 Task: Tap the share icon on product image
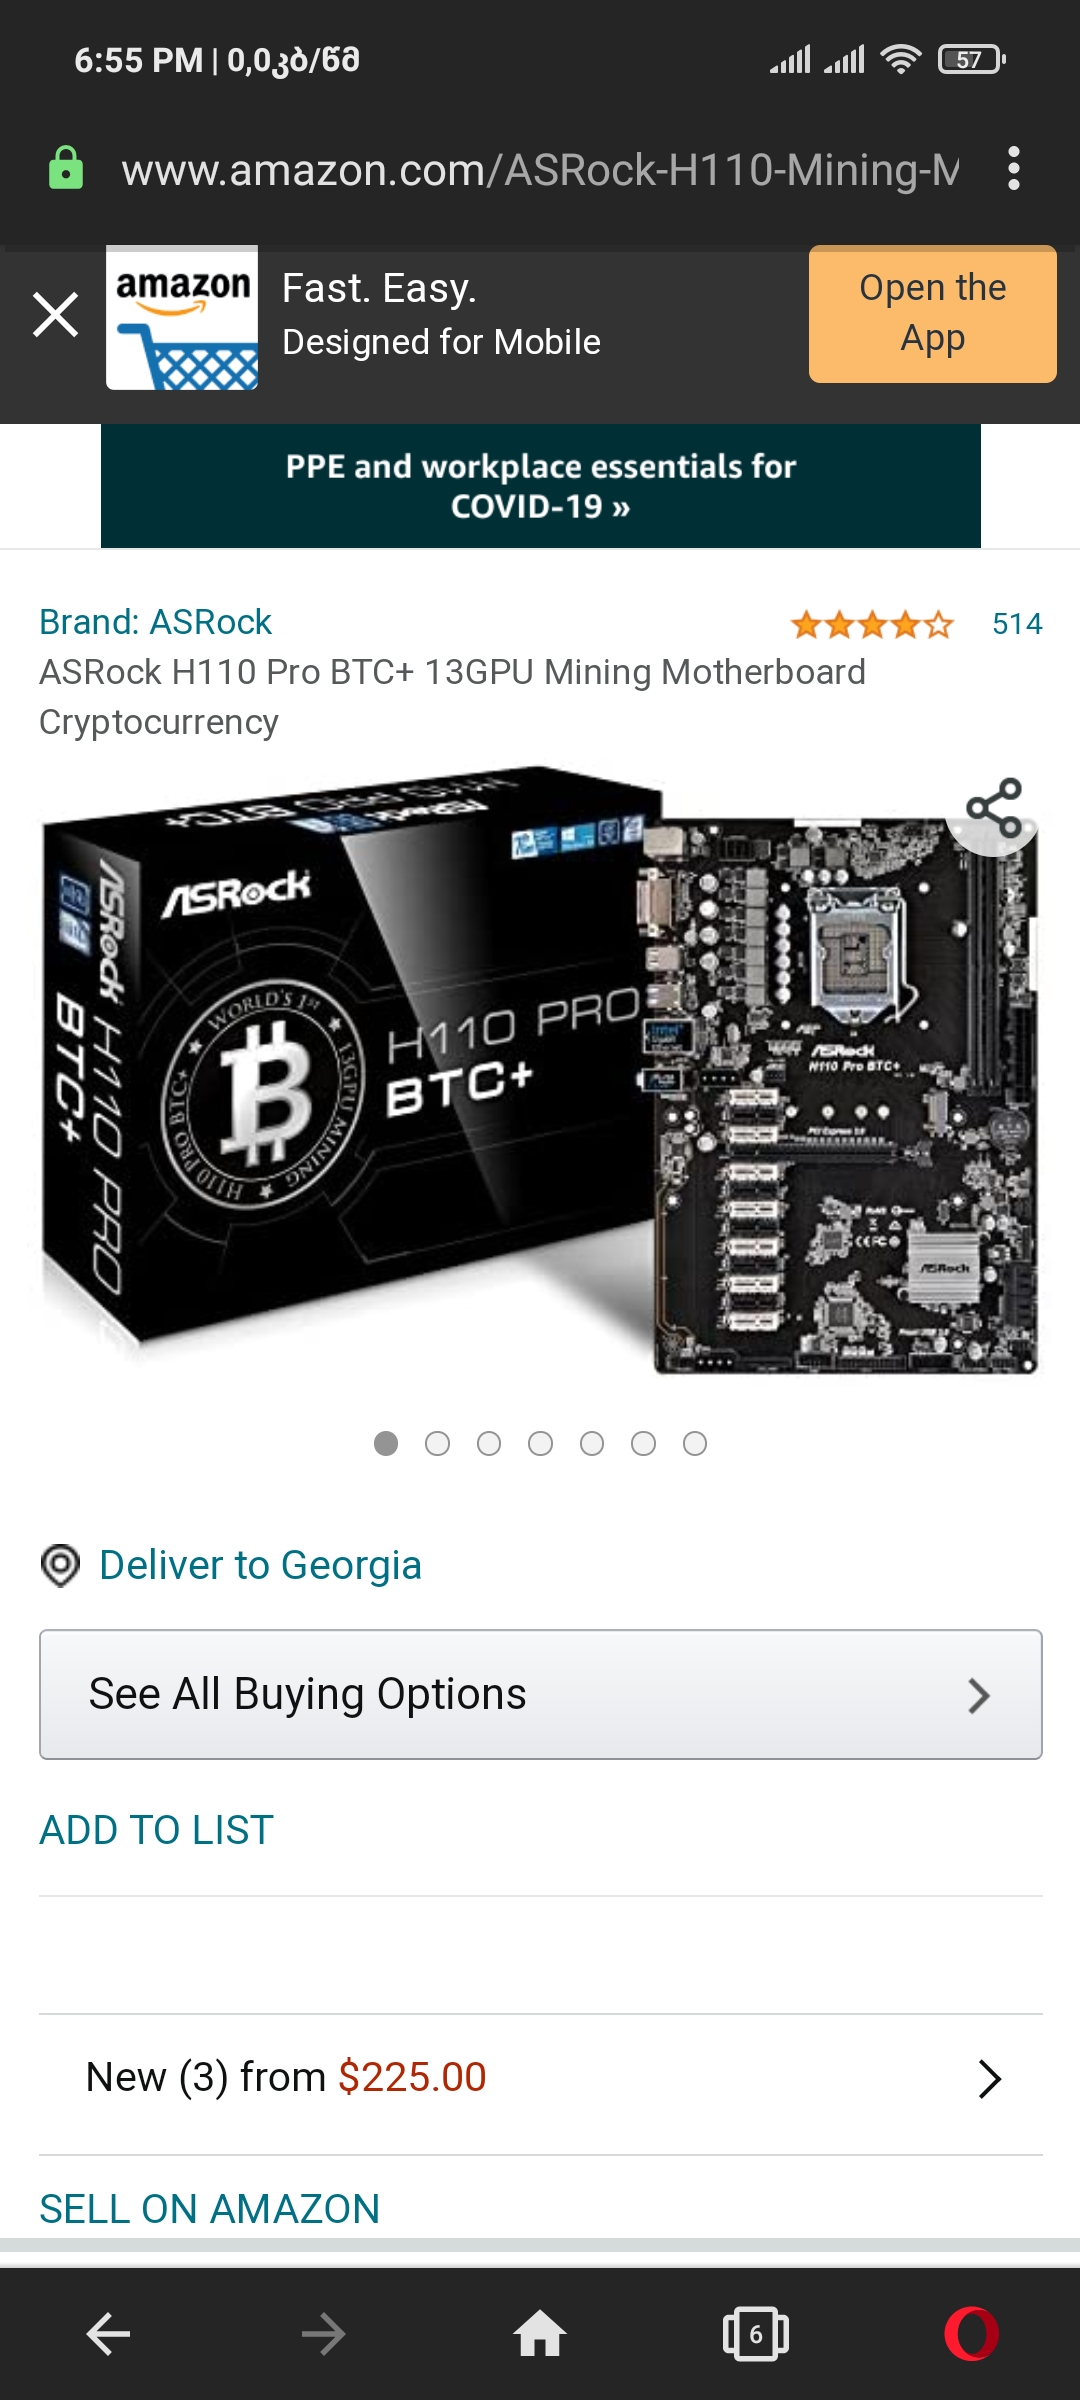coord(994,808)
